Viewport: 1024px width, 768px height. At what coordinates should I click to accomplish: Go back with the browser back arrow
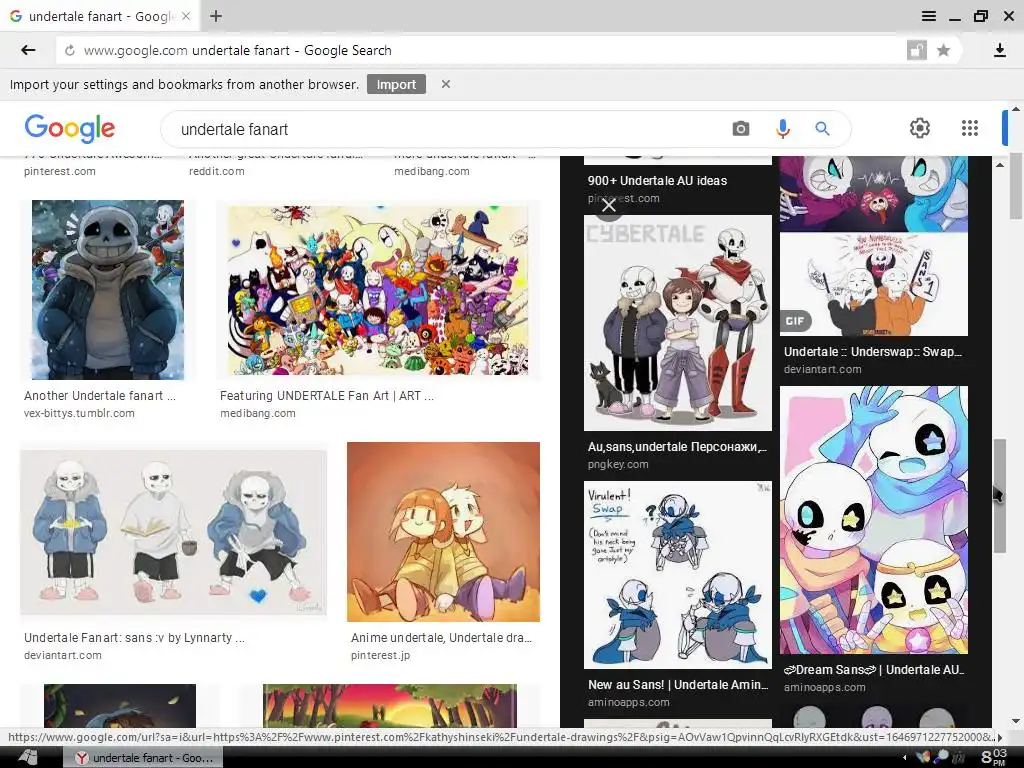point(28,50)
